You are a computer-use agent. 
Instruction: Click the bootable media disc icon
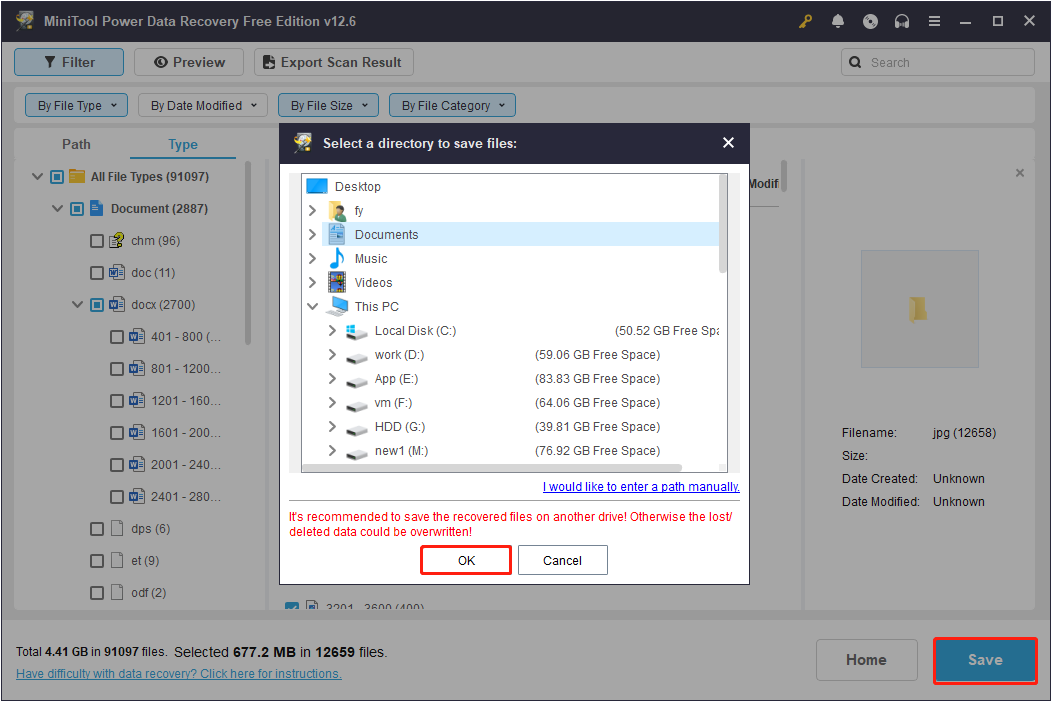click(870, 20)
